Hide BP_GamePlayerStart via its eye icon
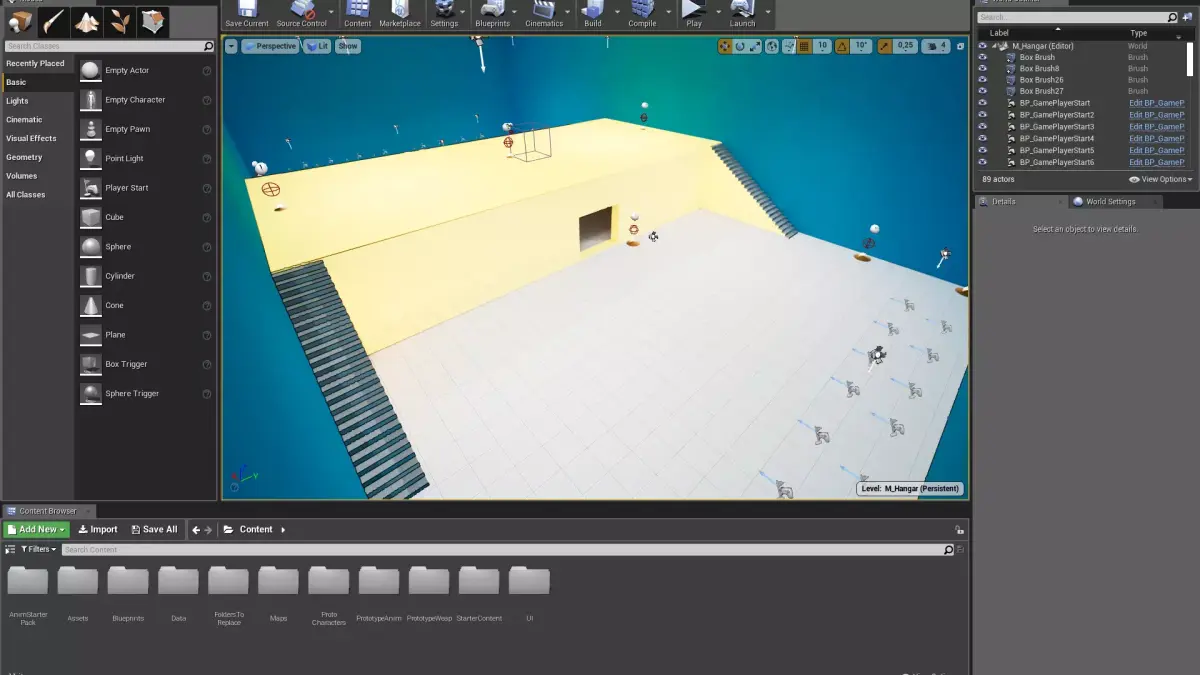The width and height of the screenshot is (1200, 675). pyautogui.click(x=982, y=103)
